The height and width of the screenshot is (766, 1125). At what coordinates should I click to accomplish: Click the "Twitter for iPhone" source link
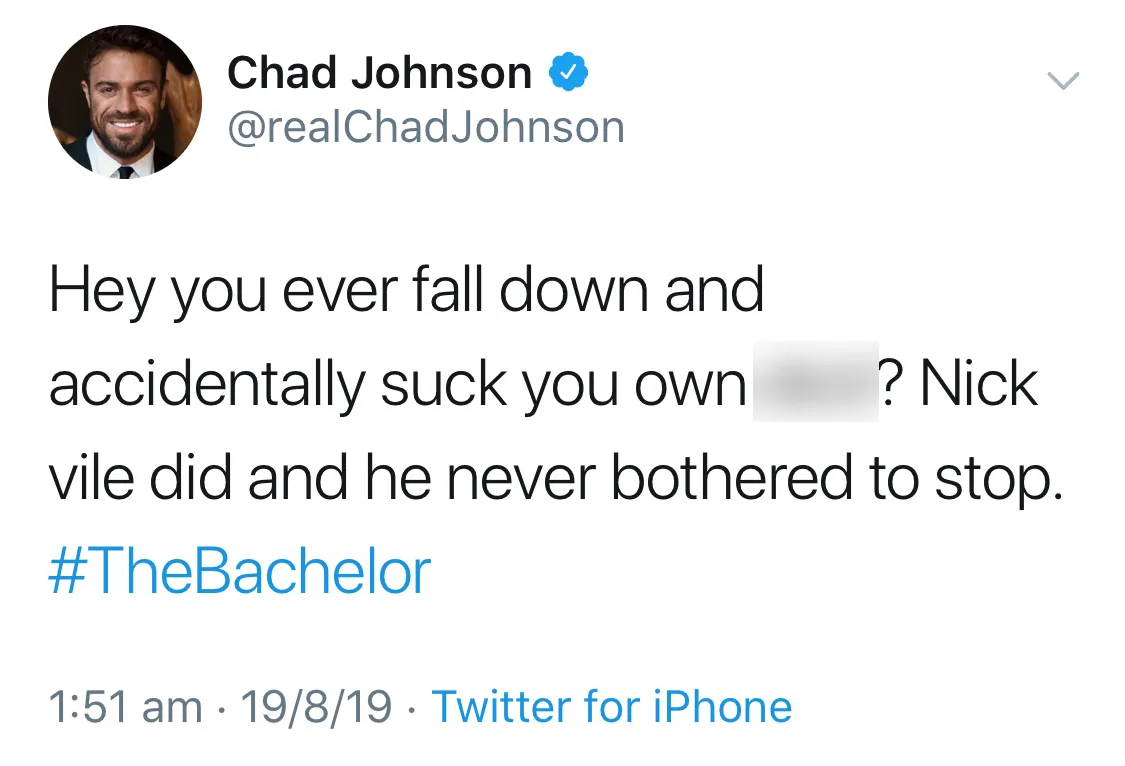click(611, 707)
